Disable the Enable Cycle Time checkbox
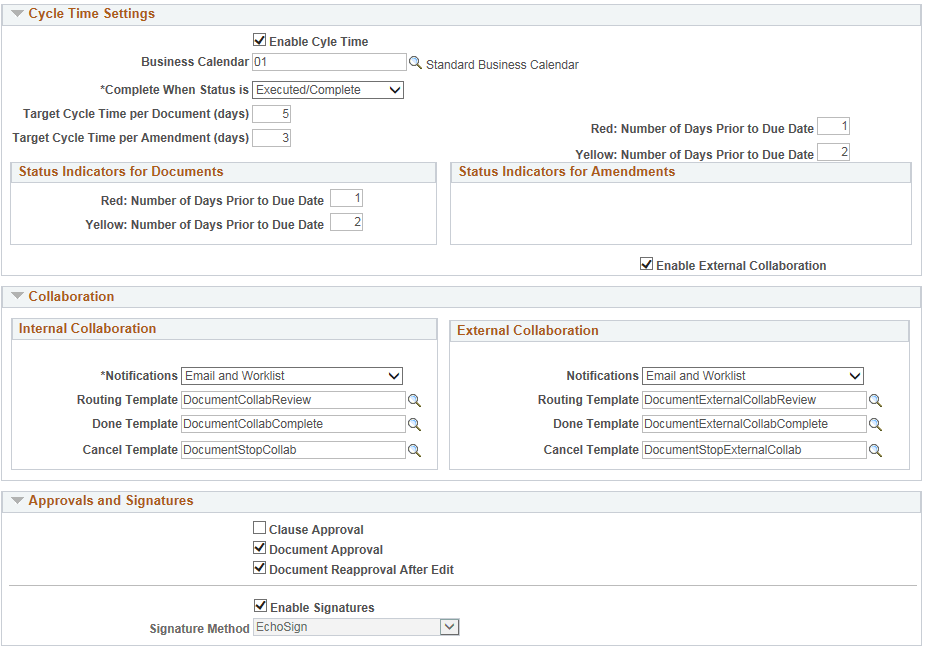The height and width of the screenshot is (650, 926). 260,41
